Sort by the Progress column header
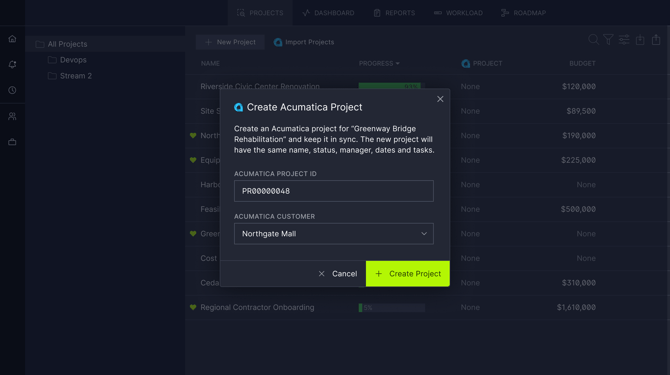 [379, 63]
